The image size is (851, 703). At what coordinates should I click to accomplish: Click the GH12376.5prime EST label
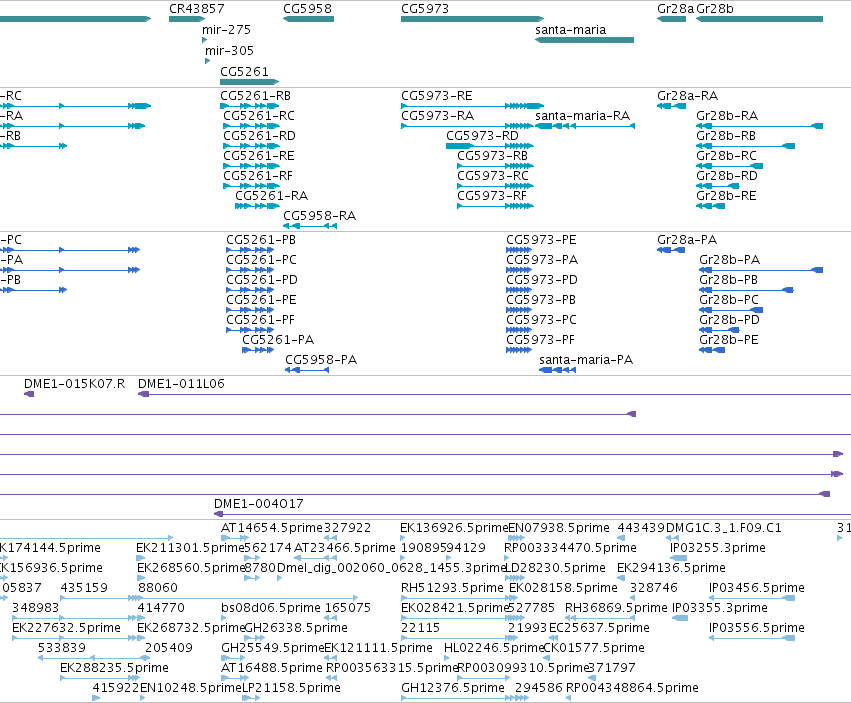pyautogui.click(x=453, y=688)
